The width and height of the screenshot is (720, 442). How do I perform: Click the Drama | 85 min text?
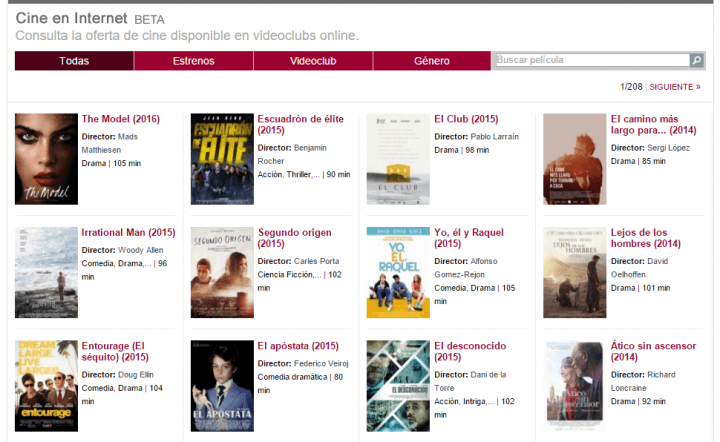(x=638, y=161)
